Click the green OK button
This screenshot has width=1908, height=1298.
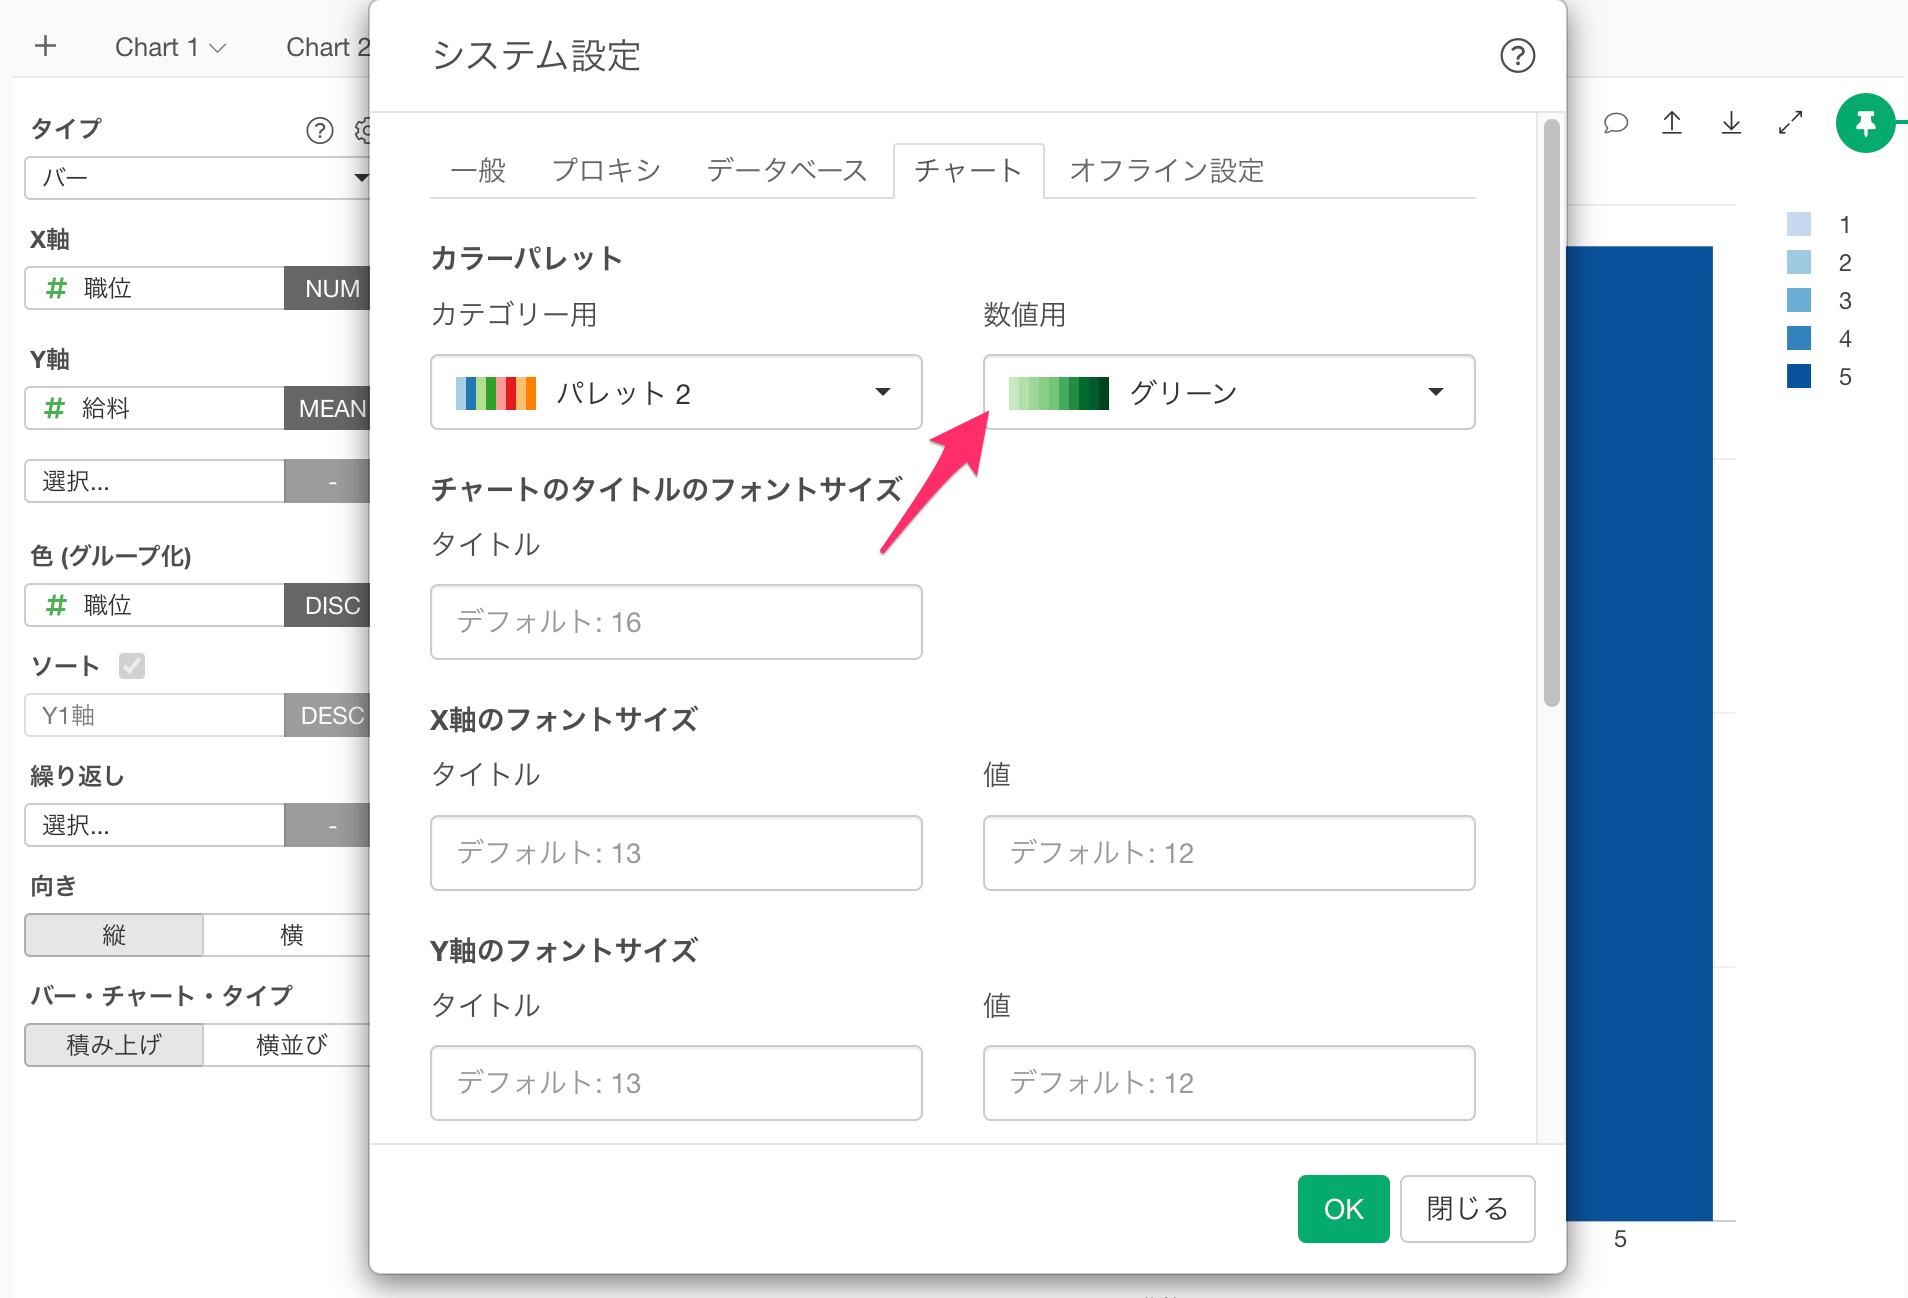click(x=1343, y=1209)
